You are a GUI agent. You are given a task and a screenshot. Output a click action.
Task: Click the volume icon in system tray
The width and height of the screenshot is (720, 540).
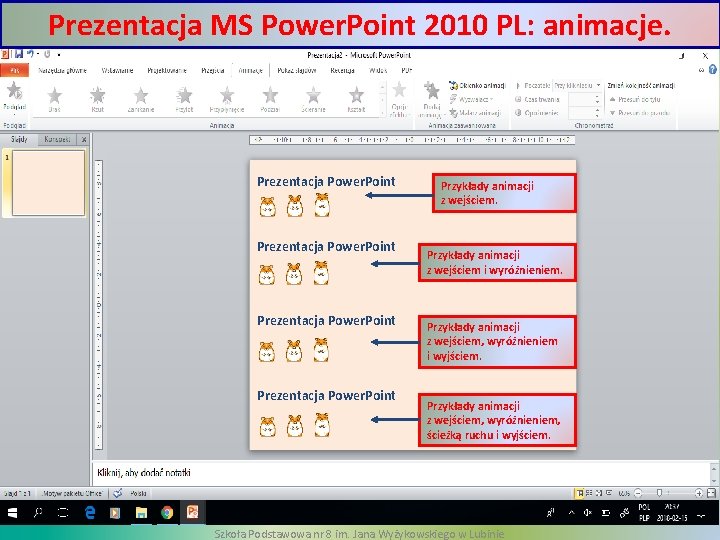[588, 512]
